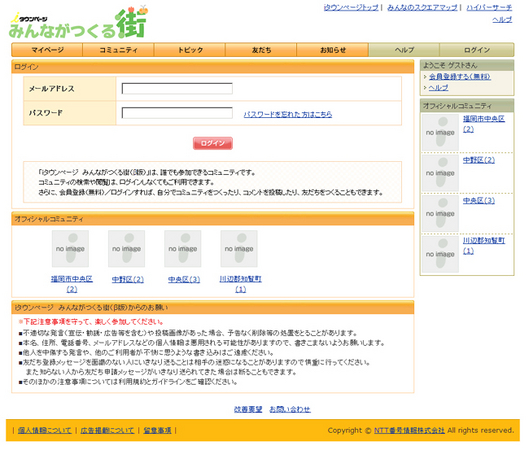Open the forgot password link
The width and height of the screenshot is (529, 450).
(x=288, y=114)
